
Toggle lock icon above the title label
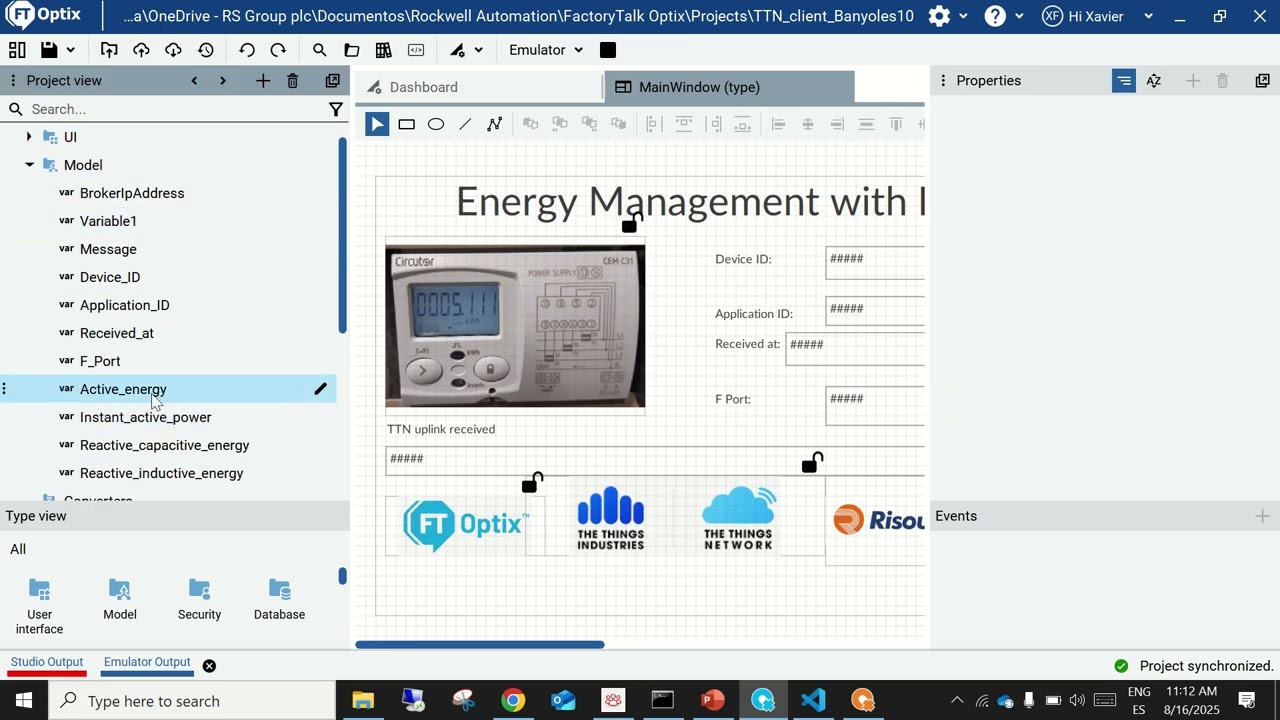(631, 222)
